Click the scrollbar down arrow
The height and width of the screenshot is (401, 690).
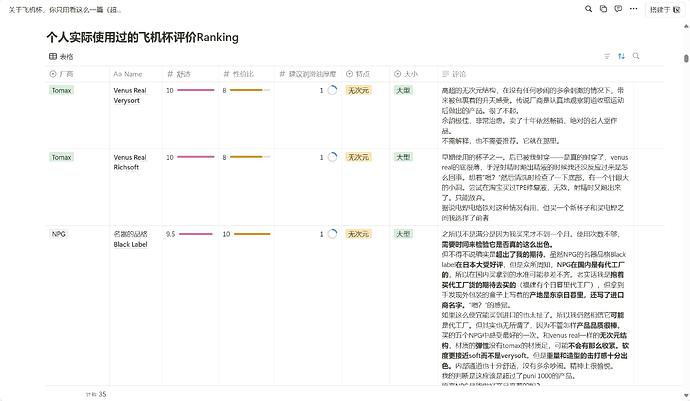tap(686, 396)
